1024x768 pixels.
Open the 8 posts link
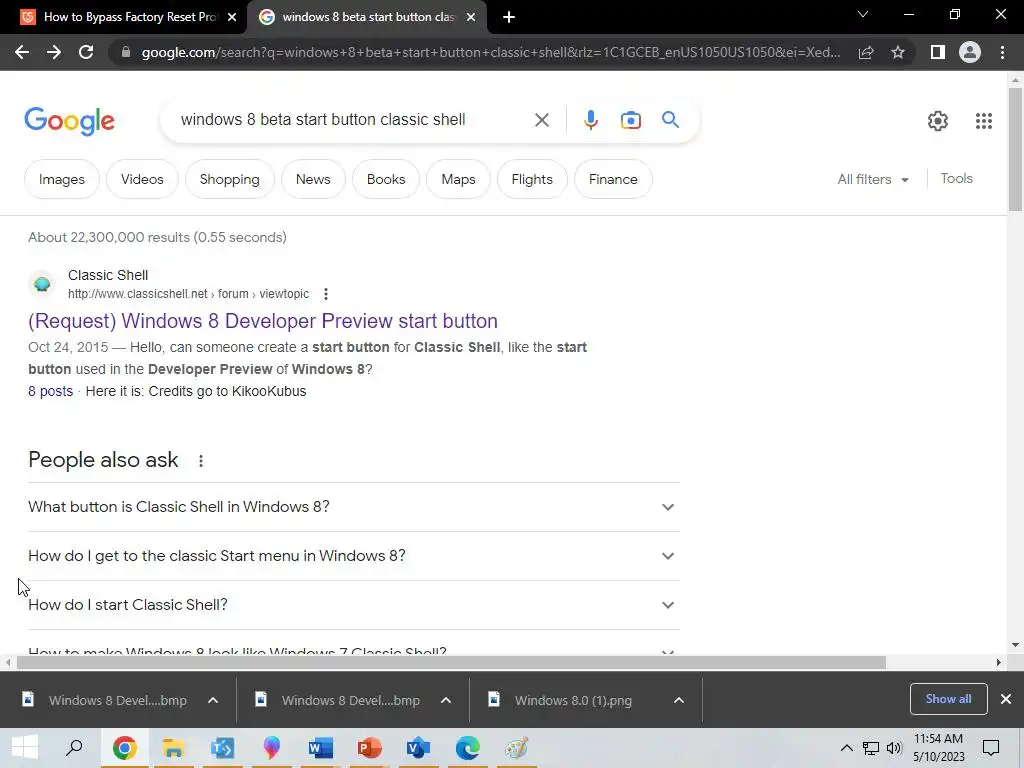50,391
